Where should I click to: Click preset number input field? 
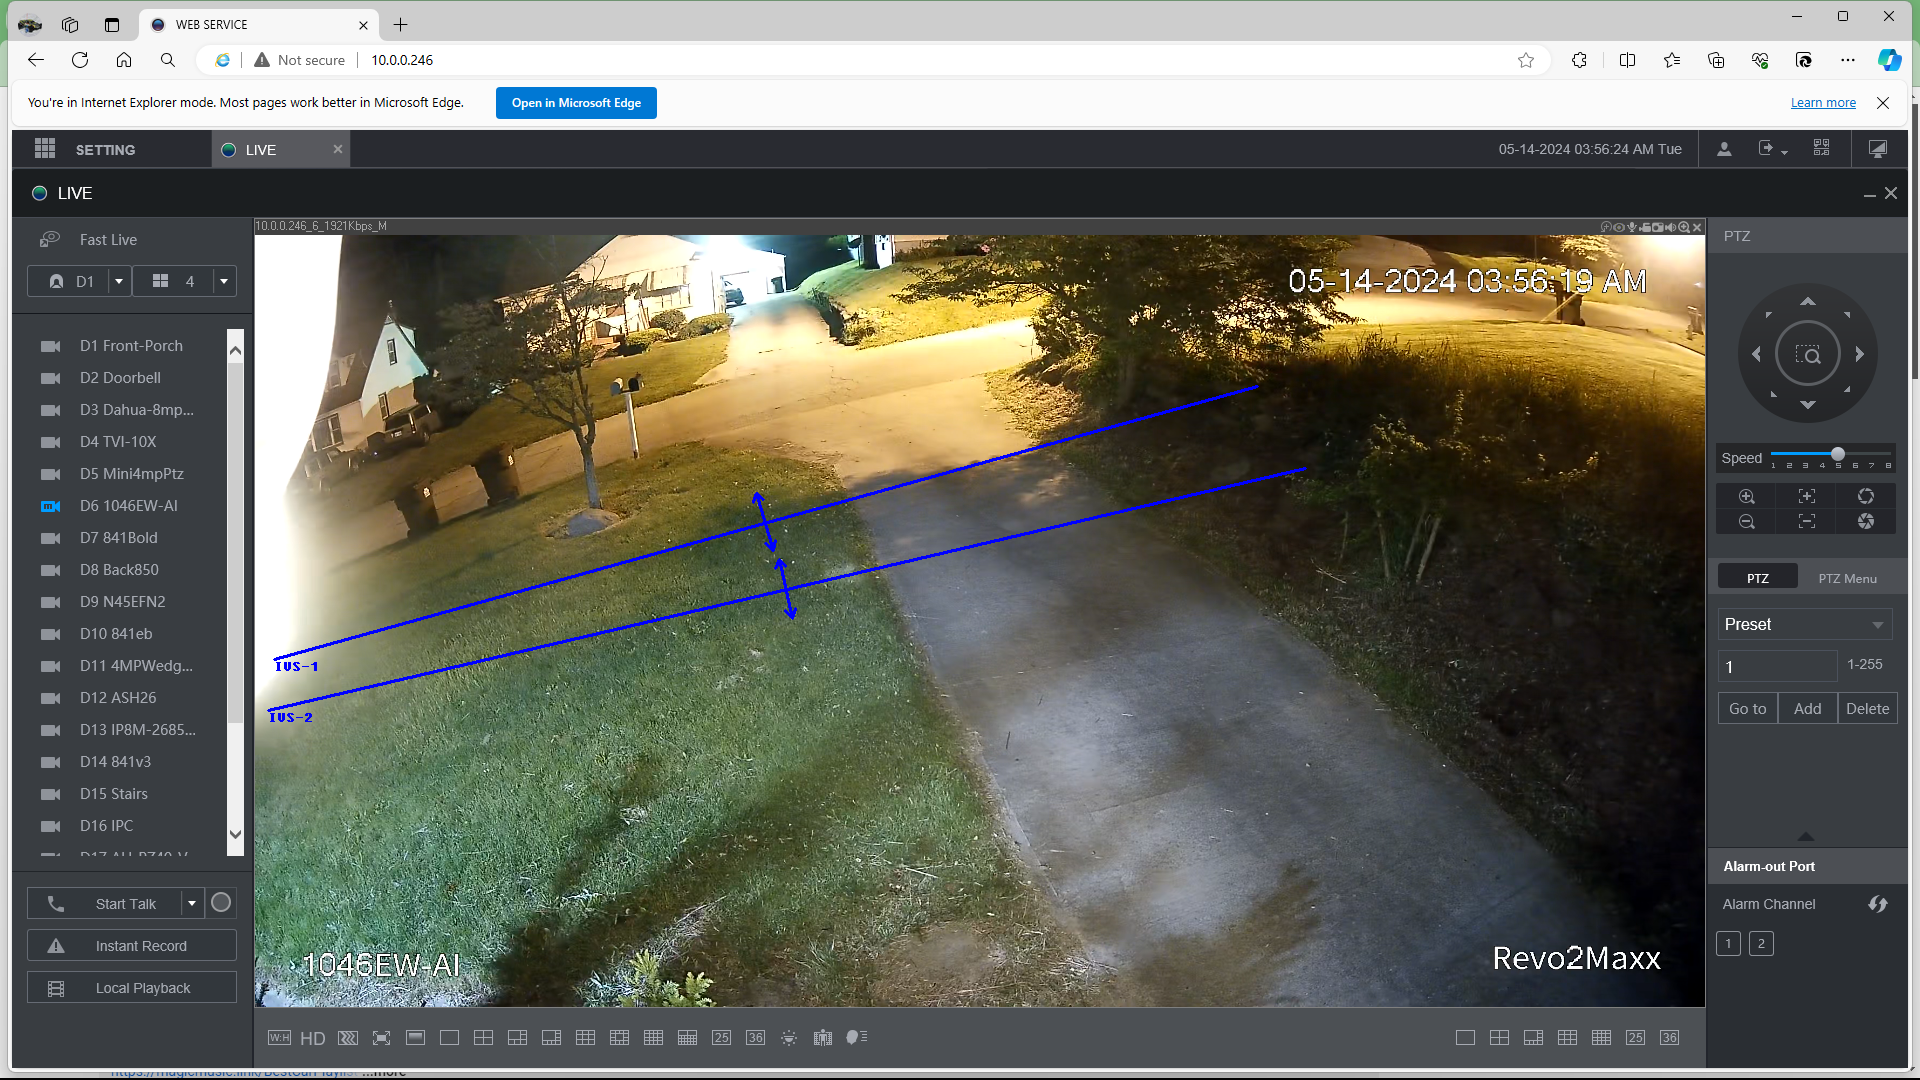[x=1778, y=666]
